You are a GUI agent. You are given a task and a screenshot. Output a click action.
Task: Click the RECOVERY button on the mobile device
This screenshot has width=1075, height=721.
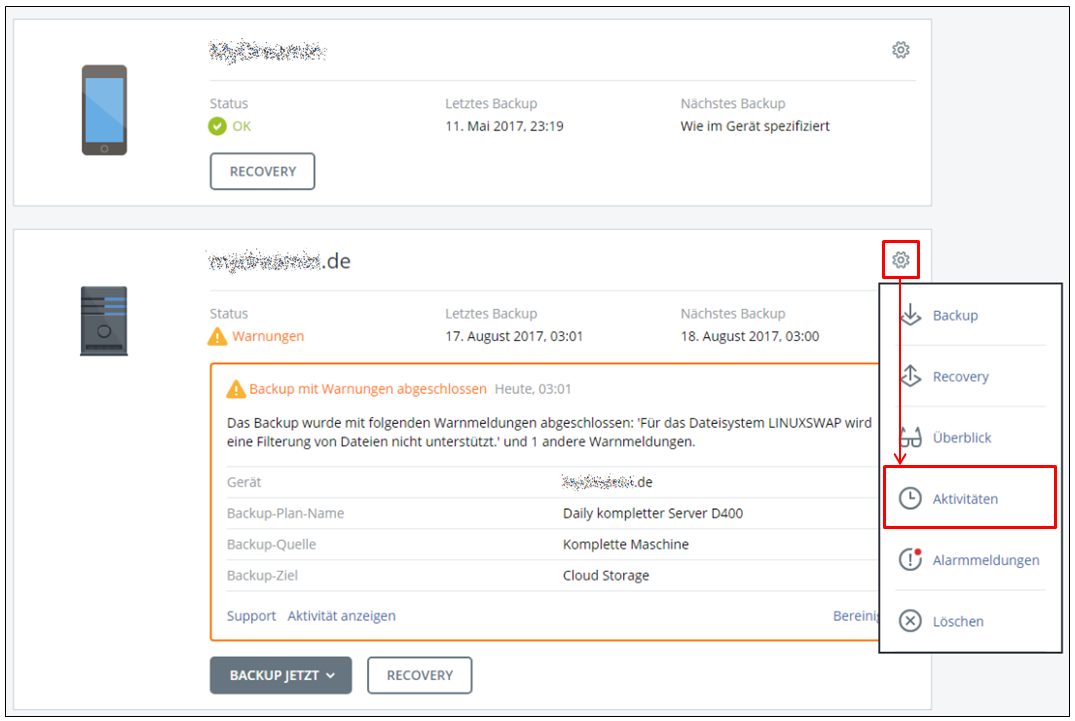click(x=262, y=171)
